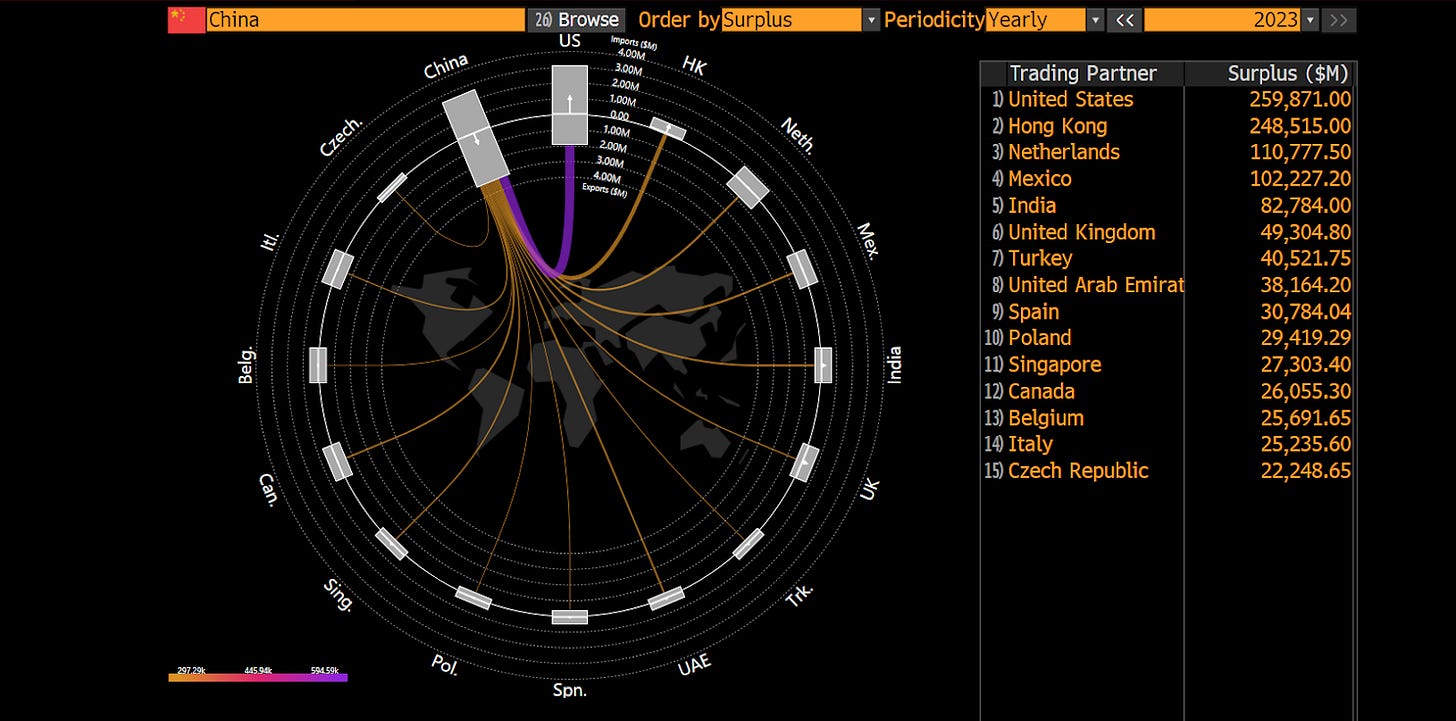
Task: Click the Browse button
Action: [577, 20]
